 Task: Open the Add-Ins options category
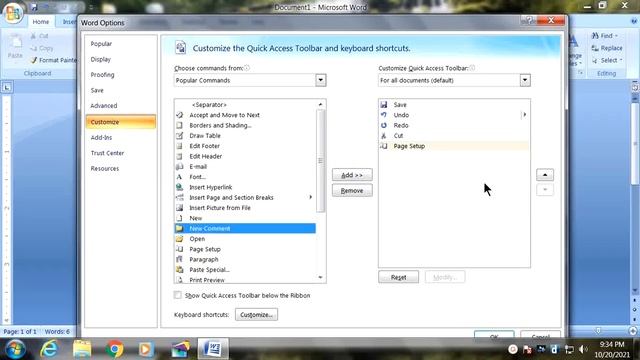coord(121,138)
